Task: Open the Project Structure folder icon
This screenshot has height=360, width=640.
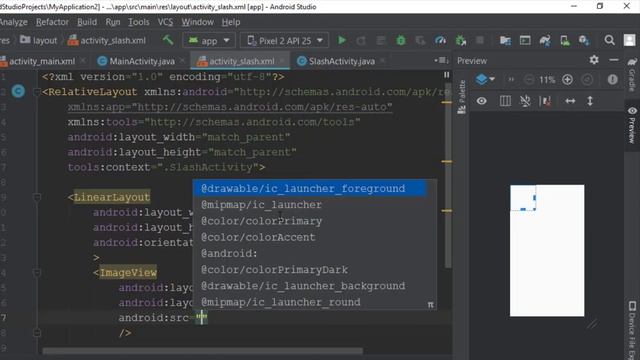Action: click(x=505, y=40)
